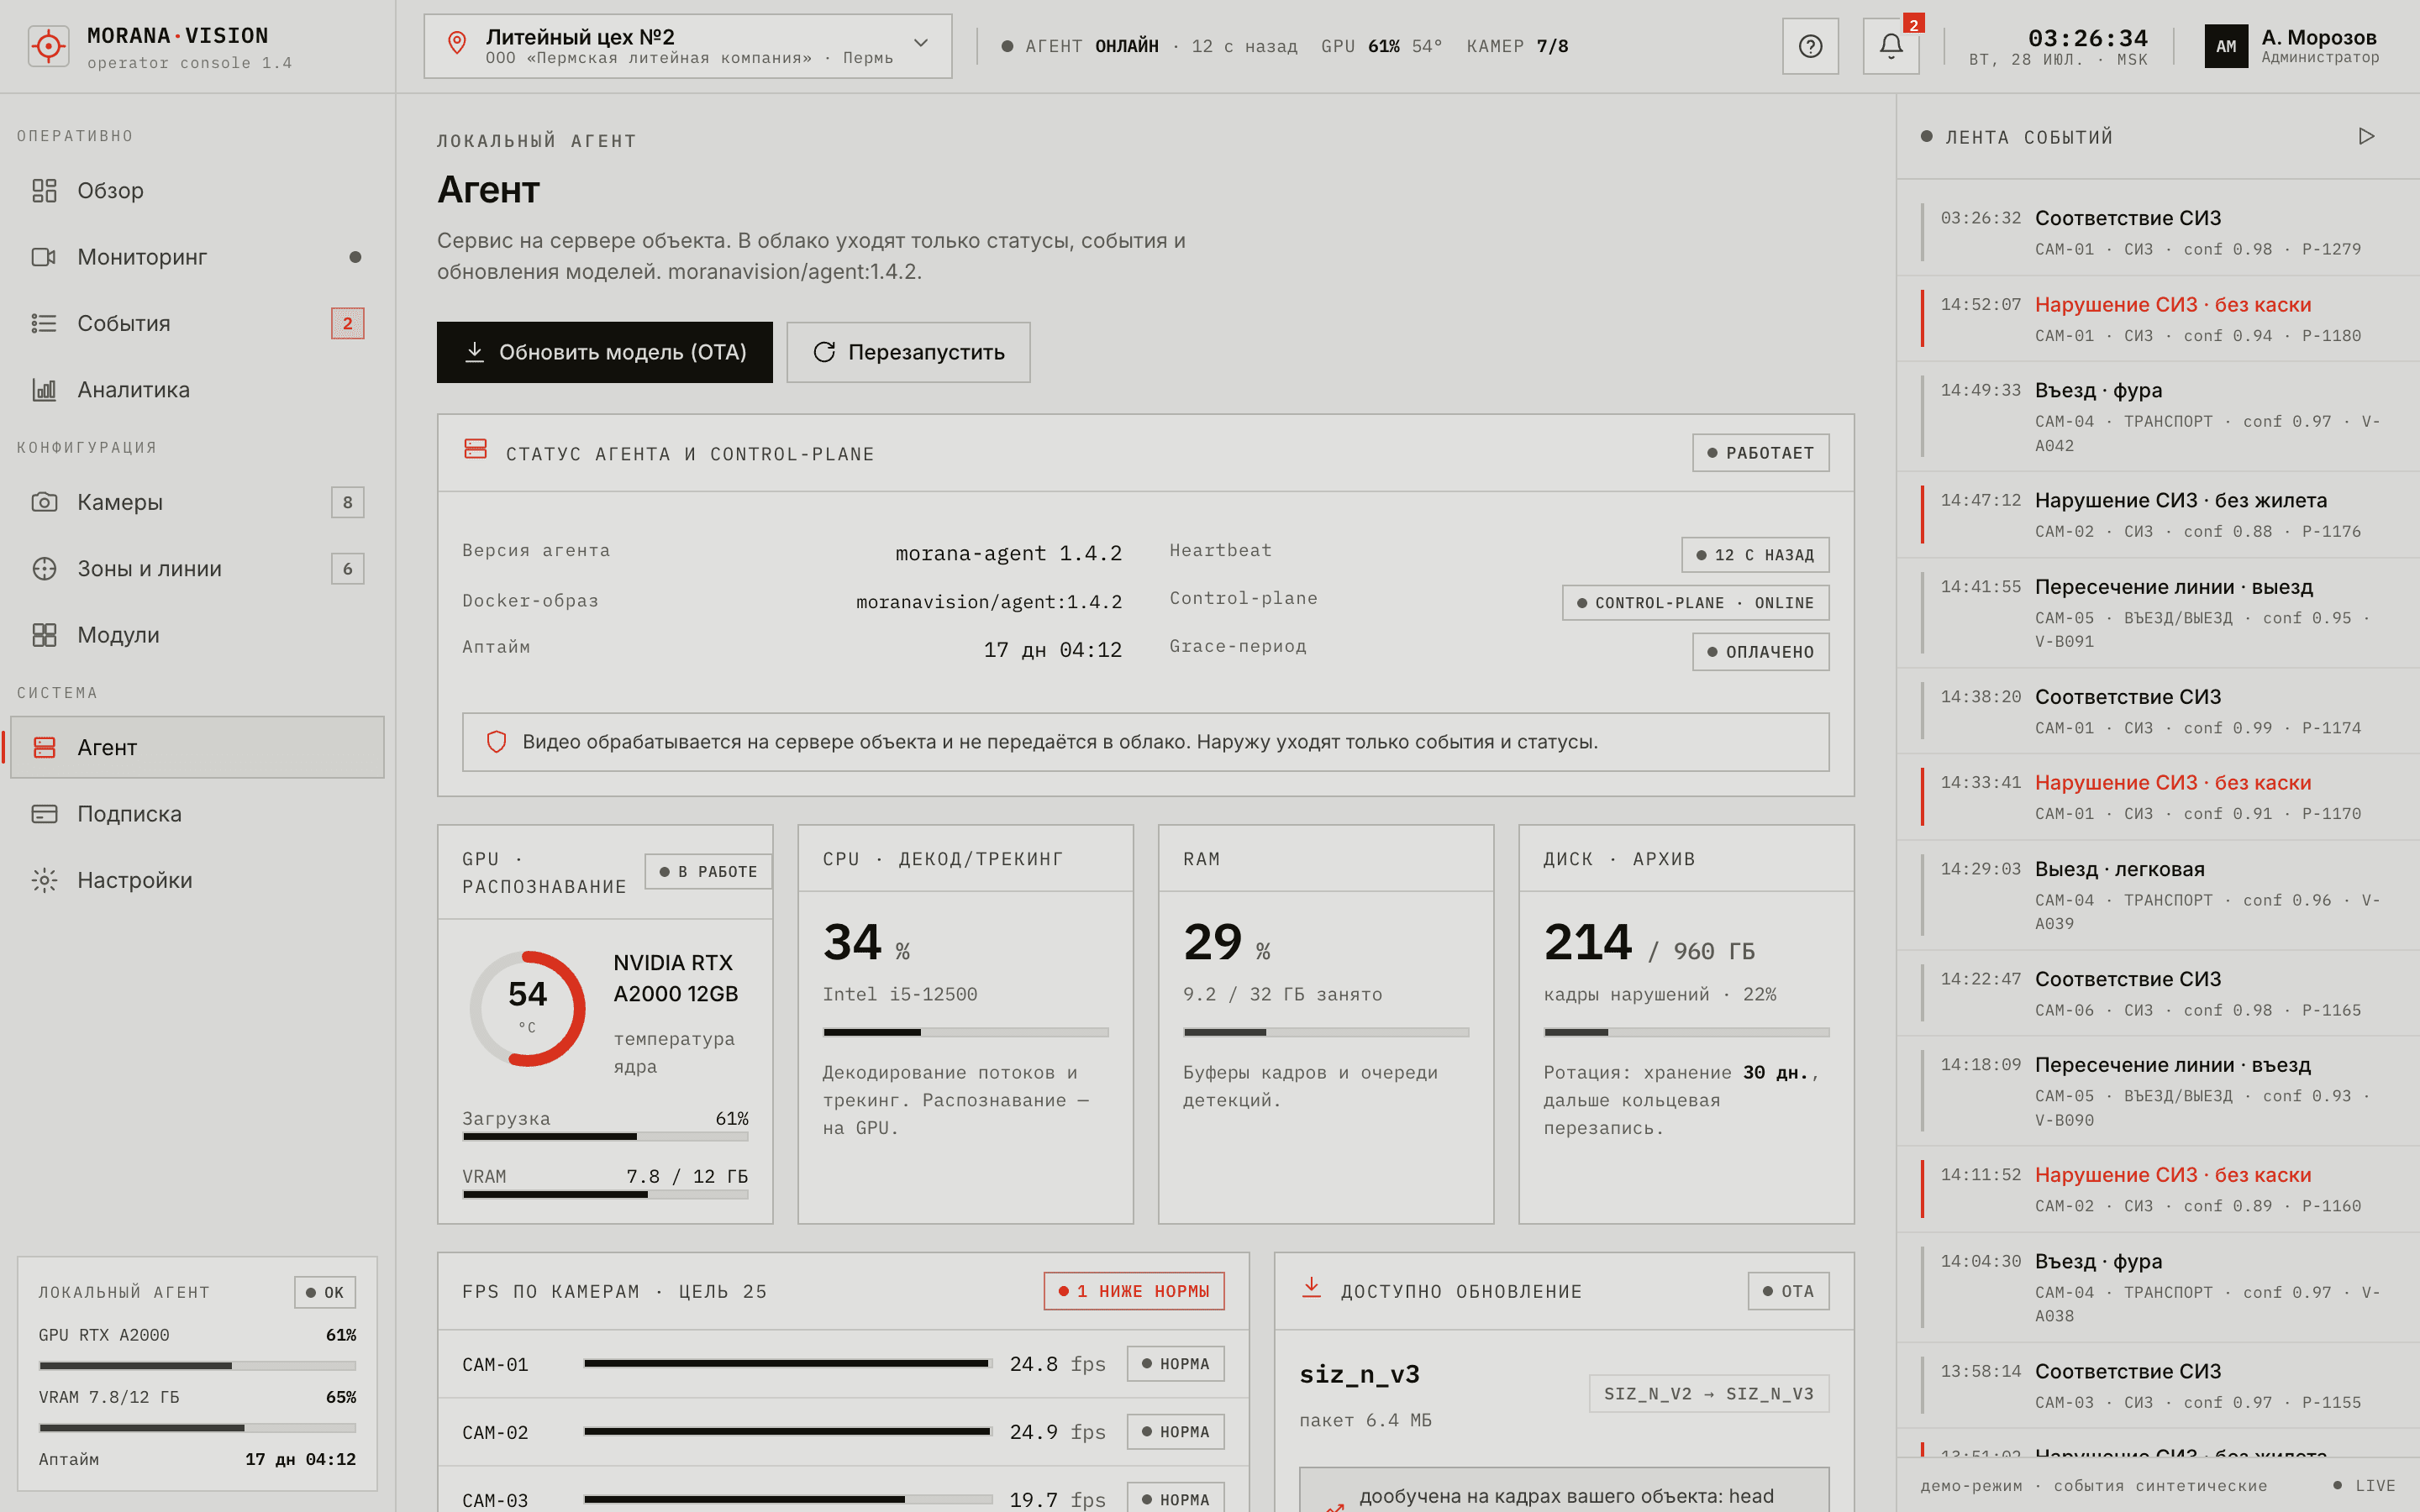Click the Обновить модель (OTA) button
The width and height of the screenshot is (2420, 1512).
[604, 352]
